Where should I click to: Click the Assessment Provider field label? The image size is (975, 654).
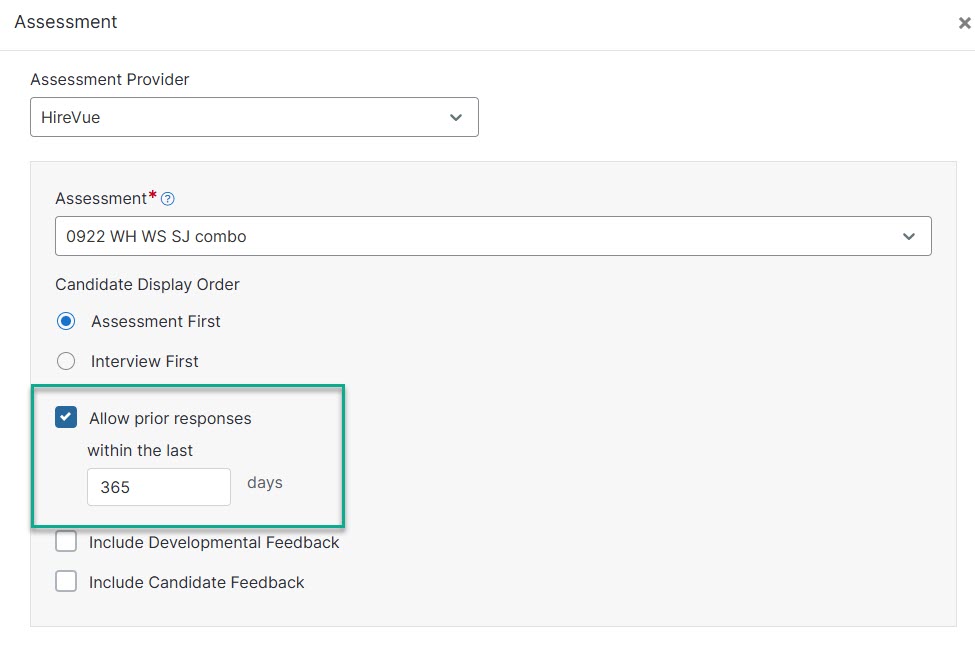[x=110, y=79]
